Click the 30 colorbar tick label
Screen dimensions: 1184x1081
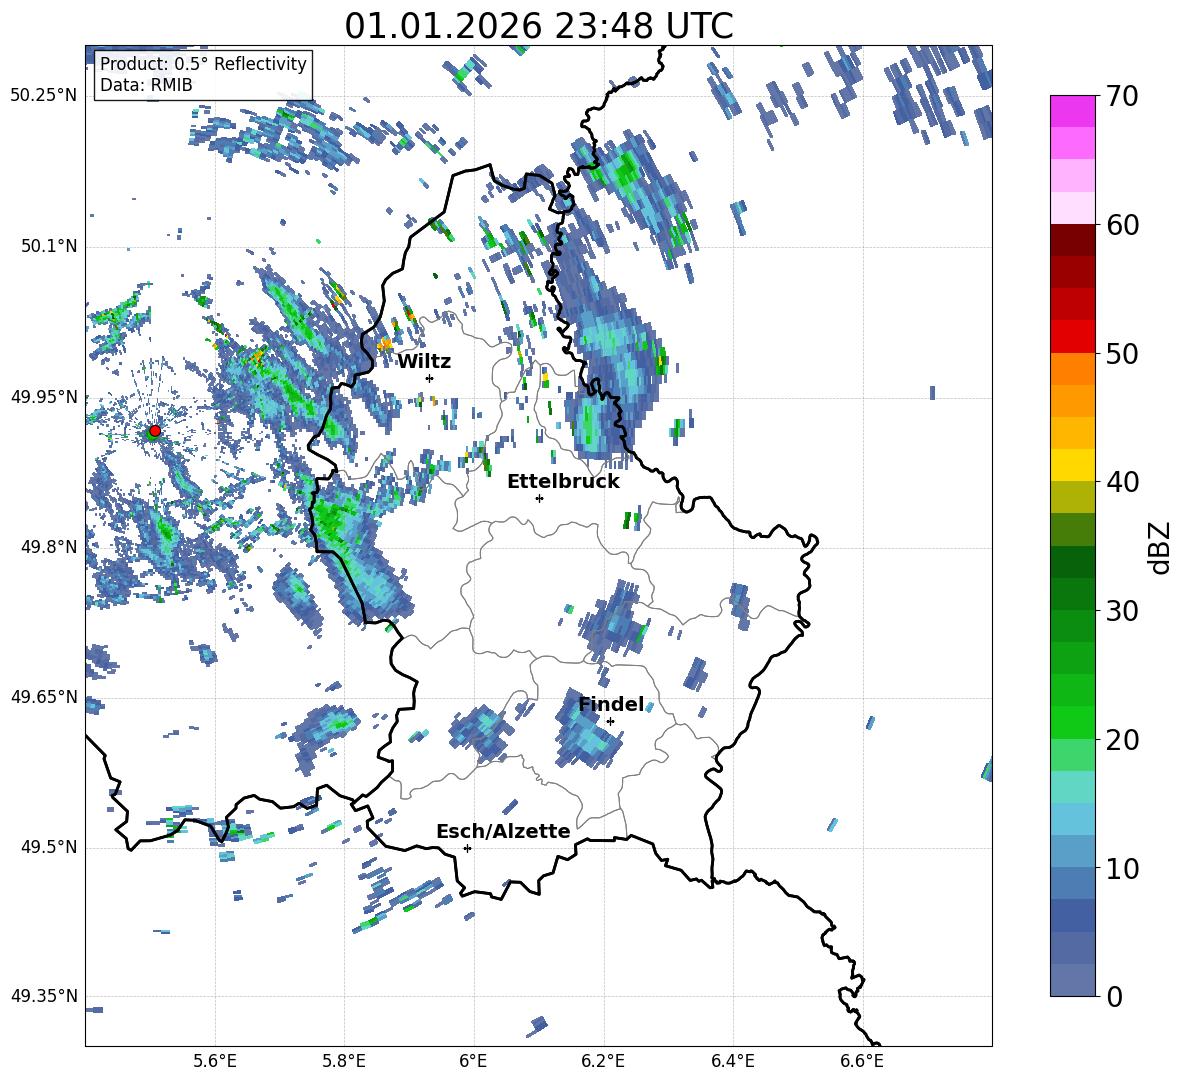1120,611
